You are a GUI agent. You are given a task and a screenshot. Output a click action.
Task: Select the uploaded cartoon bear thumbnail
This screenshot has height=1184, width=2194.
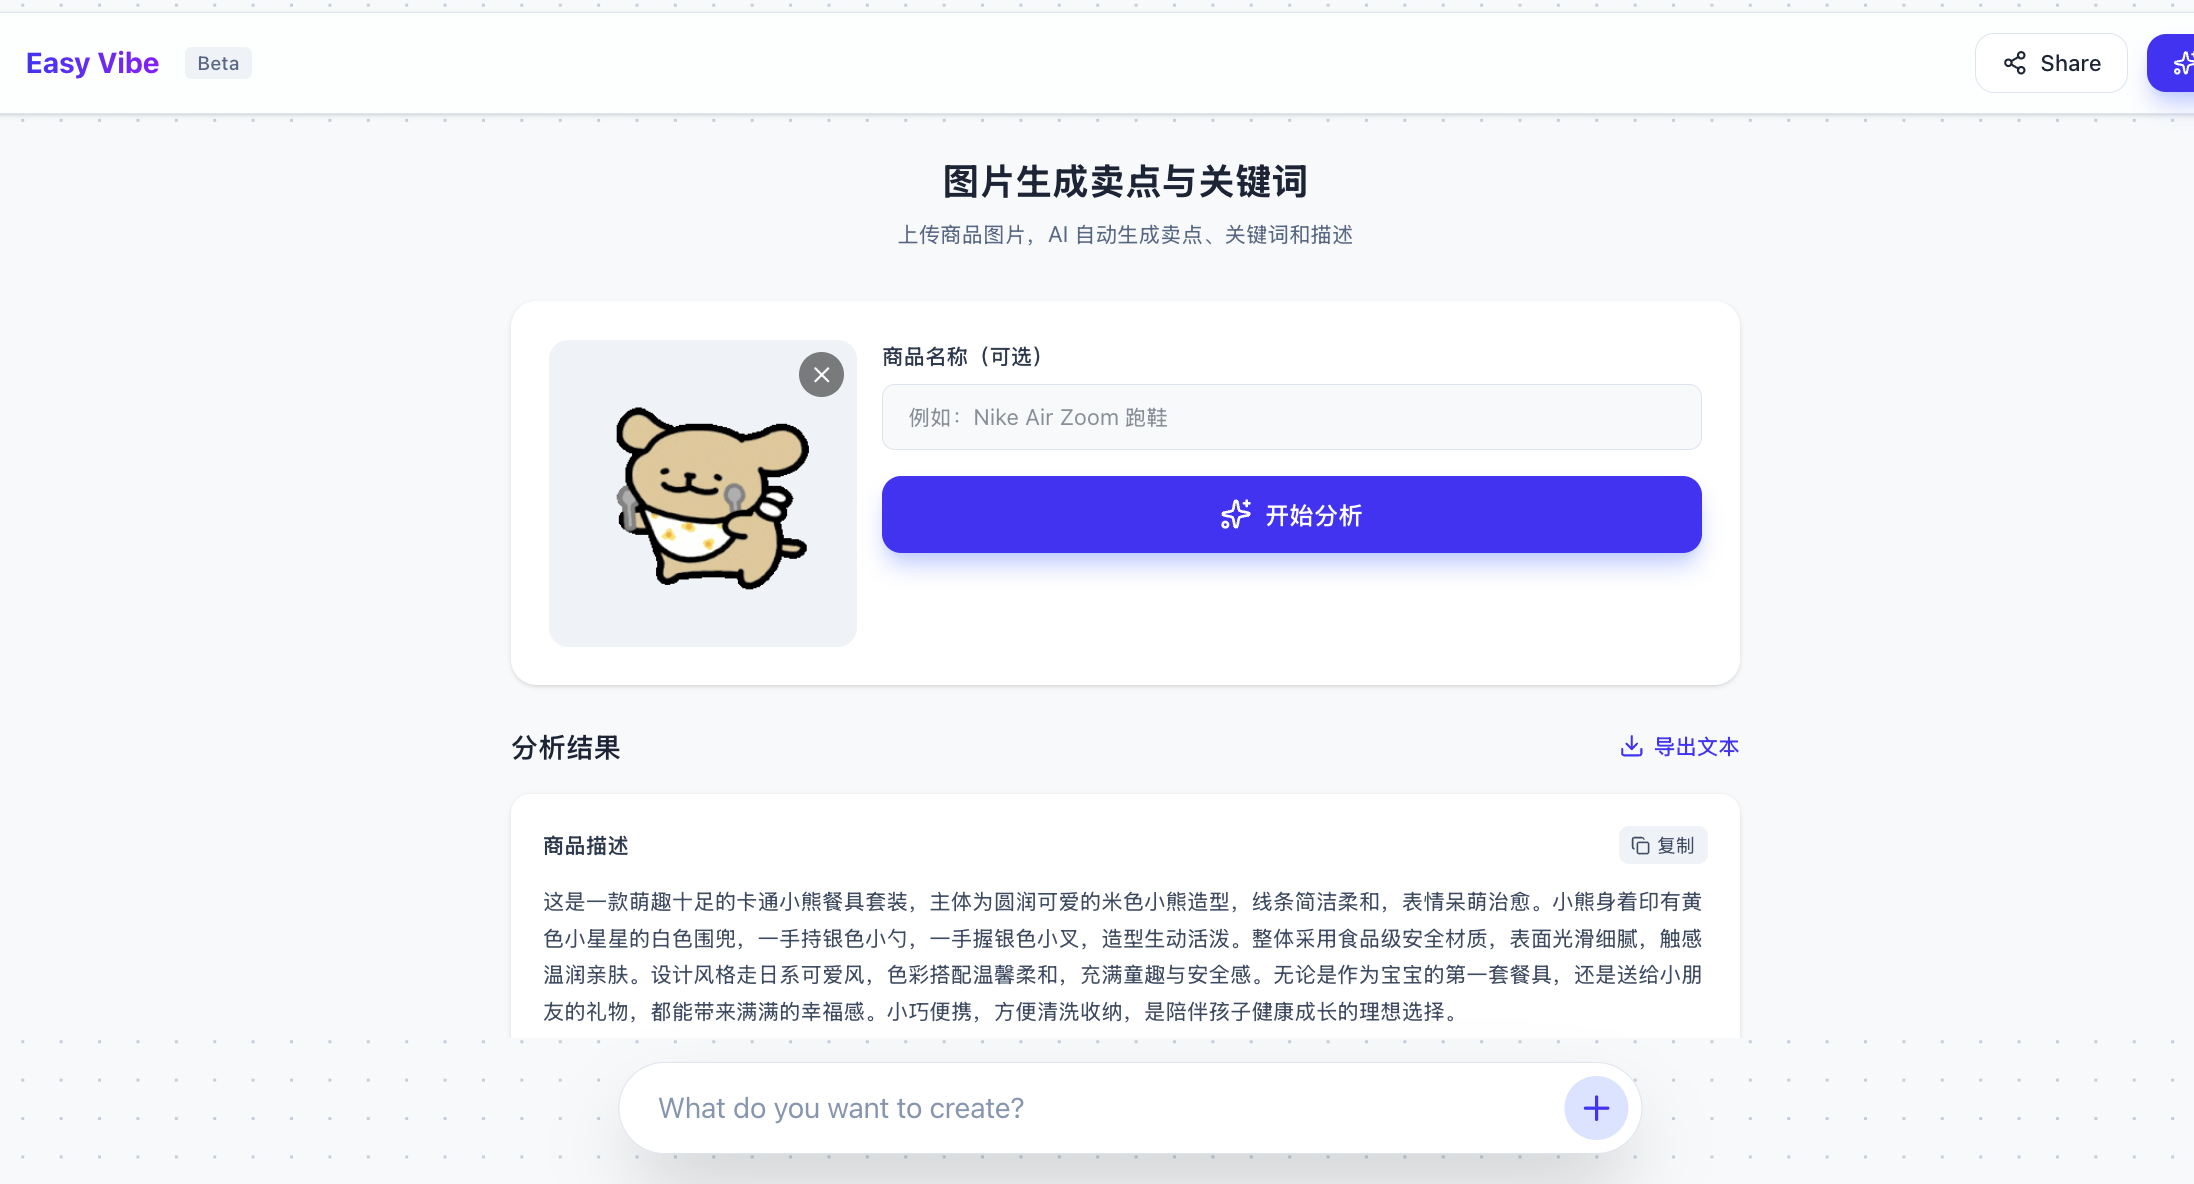coord(702,493)
